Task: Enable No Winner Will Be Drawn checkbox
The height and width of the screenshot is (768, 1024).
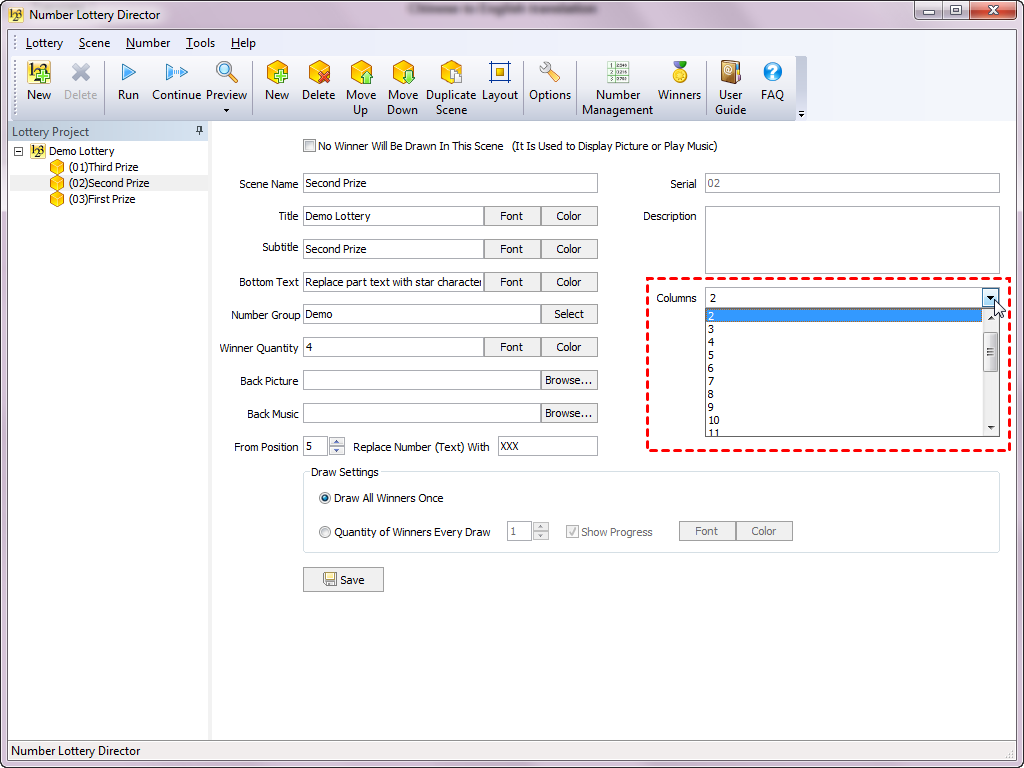Action: [310, 146]
